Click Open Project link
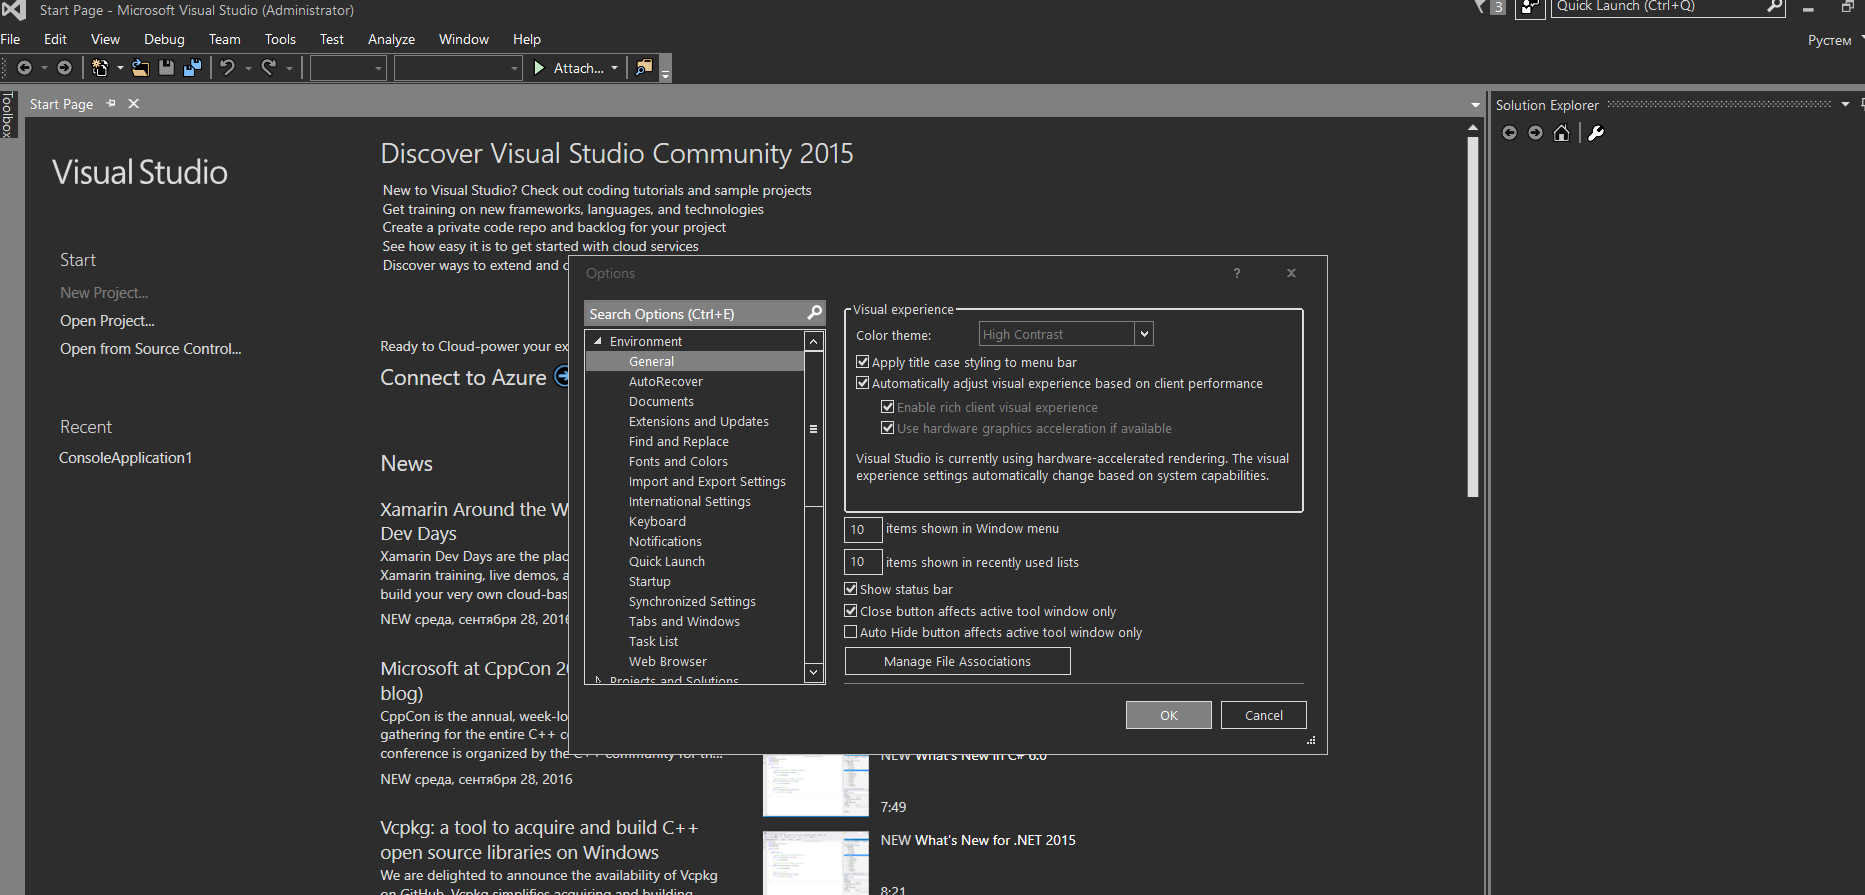 click(107, 321)
